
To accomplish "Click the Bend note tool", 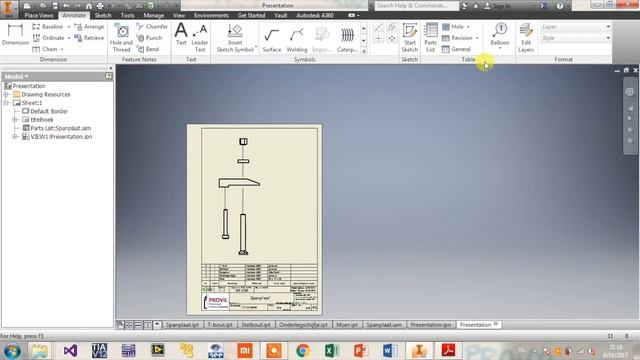I will (148, 49).
